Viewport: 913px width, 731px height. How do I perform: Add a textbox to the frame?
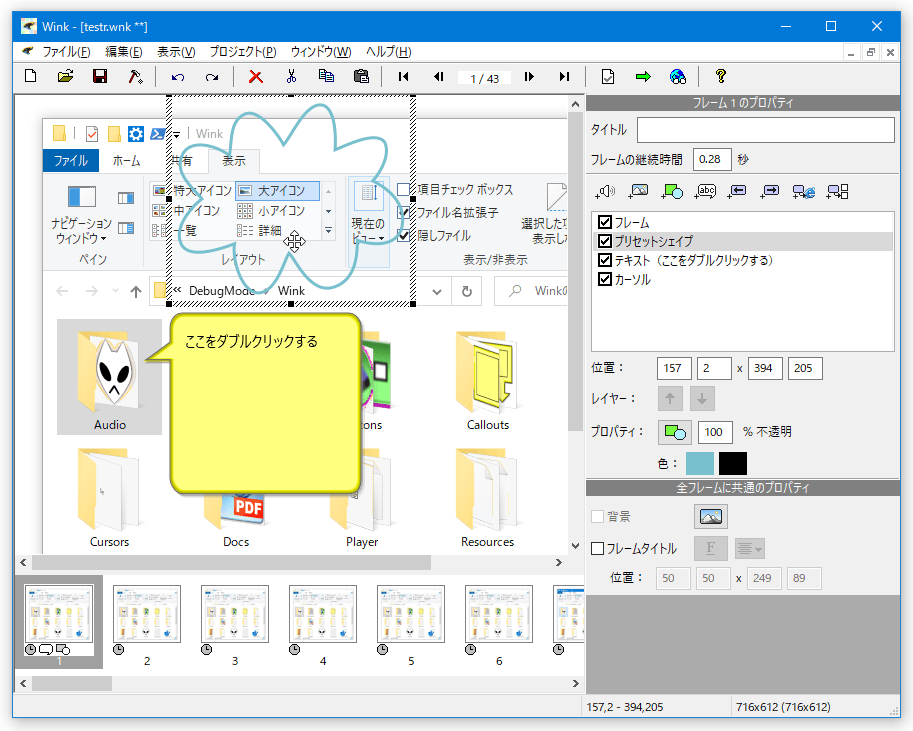click(705, 191)
